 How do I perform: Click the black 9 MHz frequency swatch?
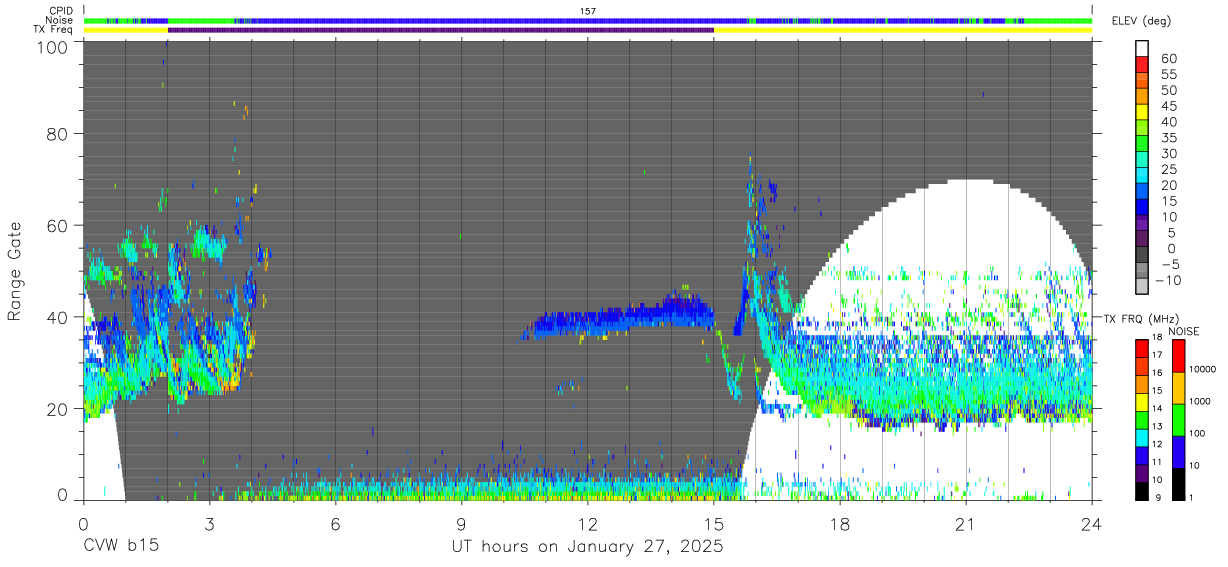[x=1140, y=491]
